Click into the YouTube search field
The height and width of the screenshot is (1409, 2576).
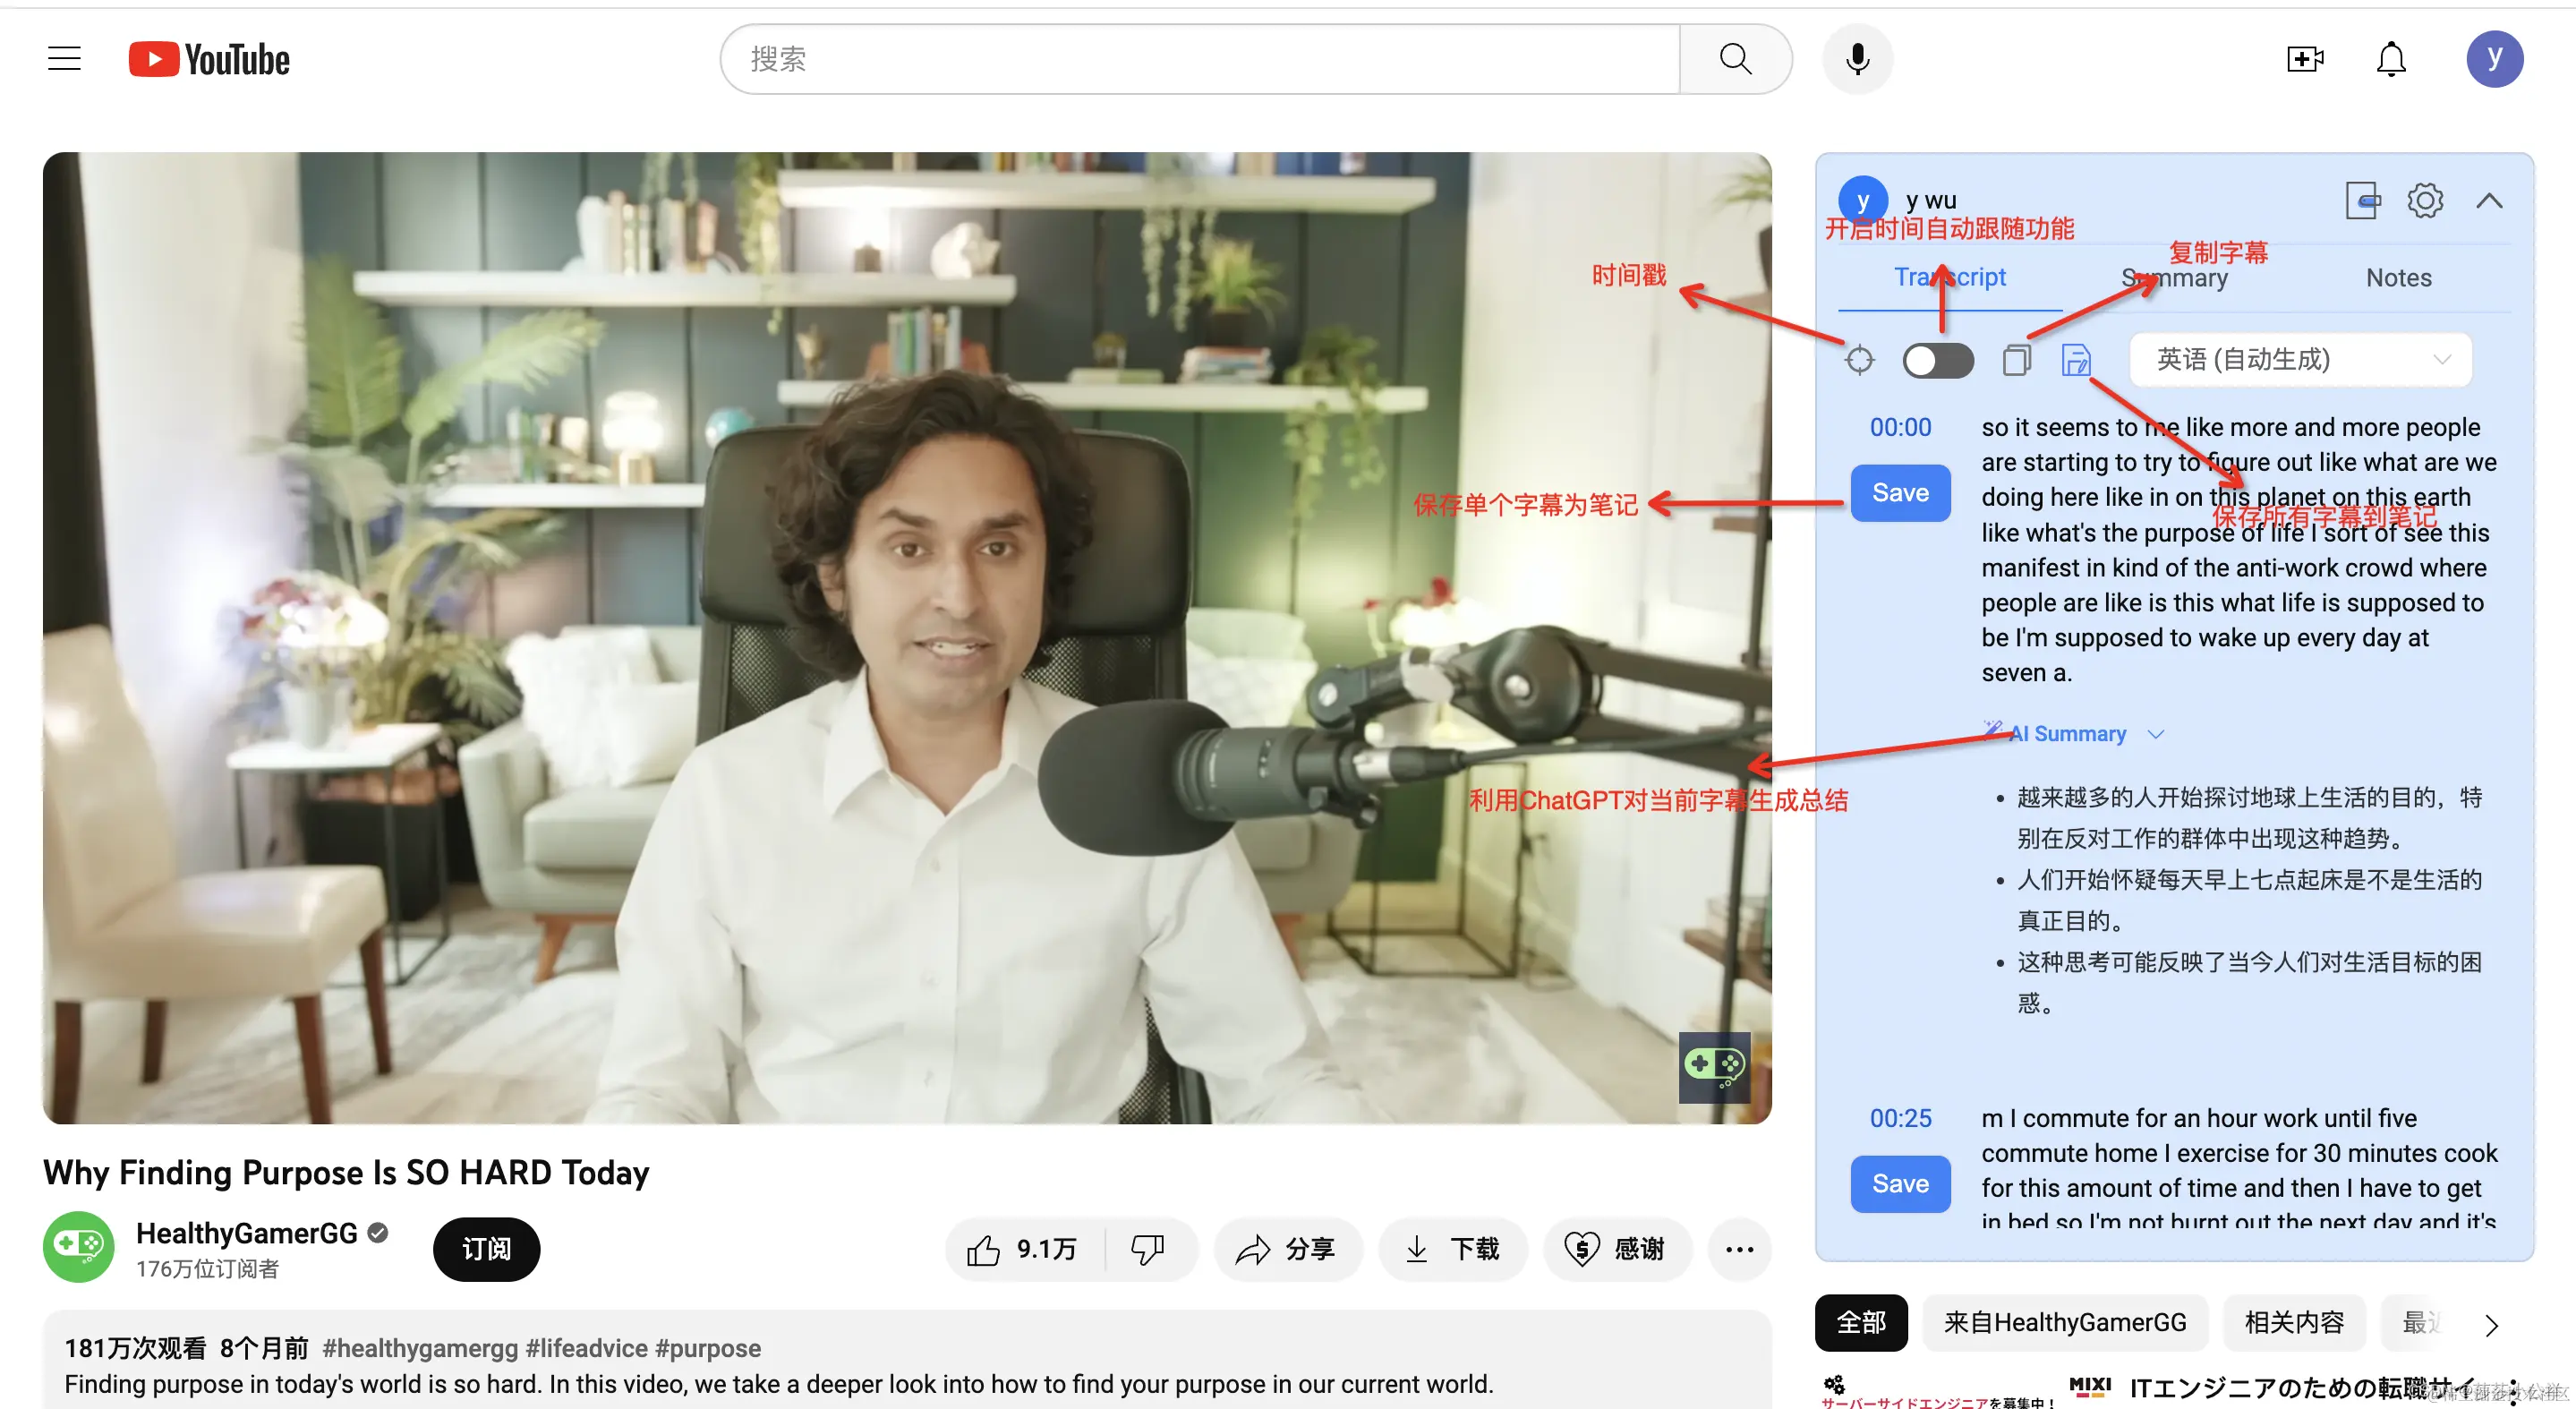(x=1200, y=59)
